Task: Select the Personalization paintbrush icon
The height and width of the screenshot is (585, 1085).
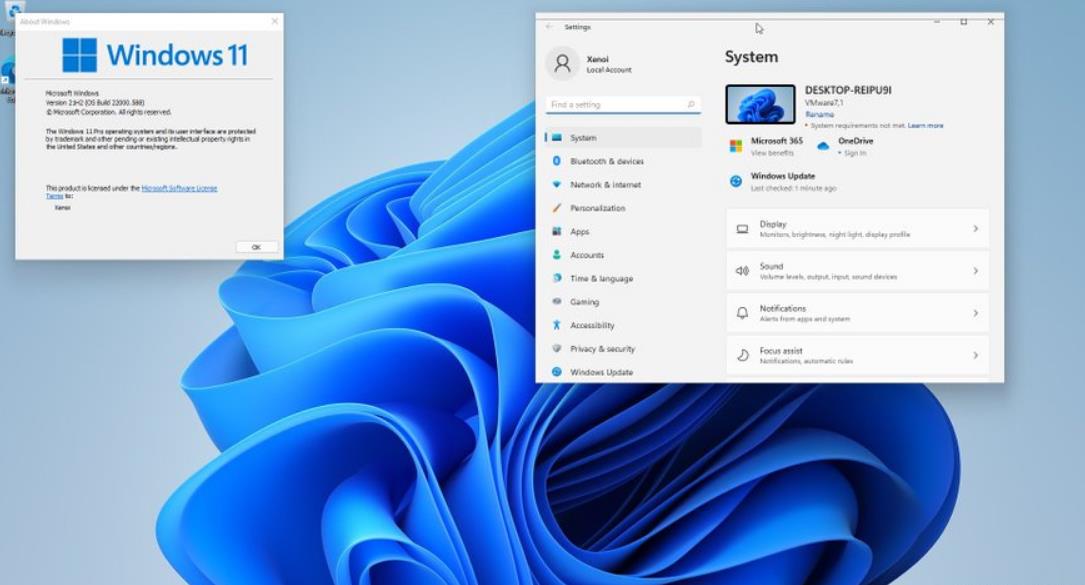Action: click(557, 208)
